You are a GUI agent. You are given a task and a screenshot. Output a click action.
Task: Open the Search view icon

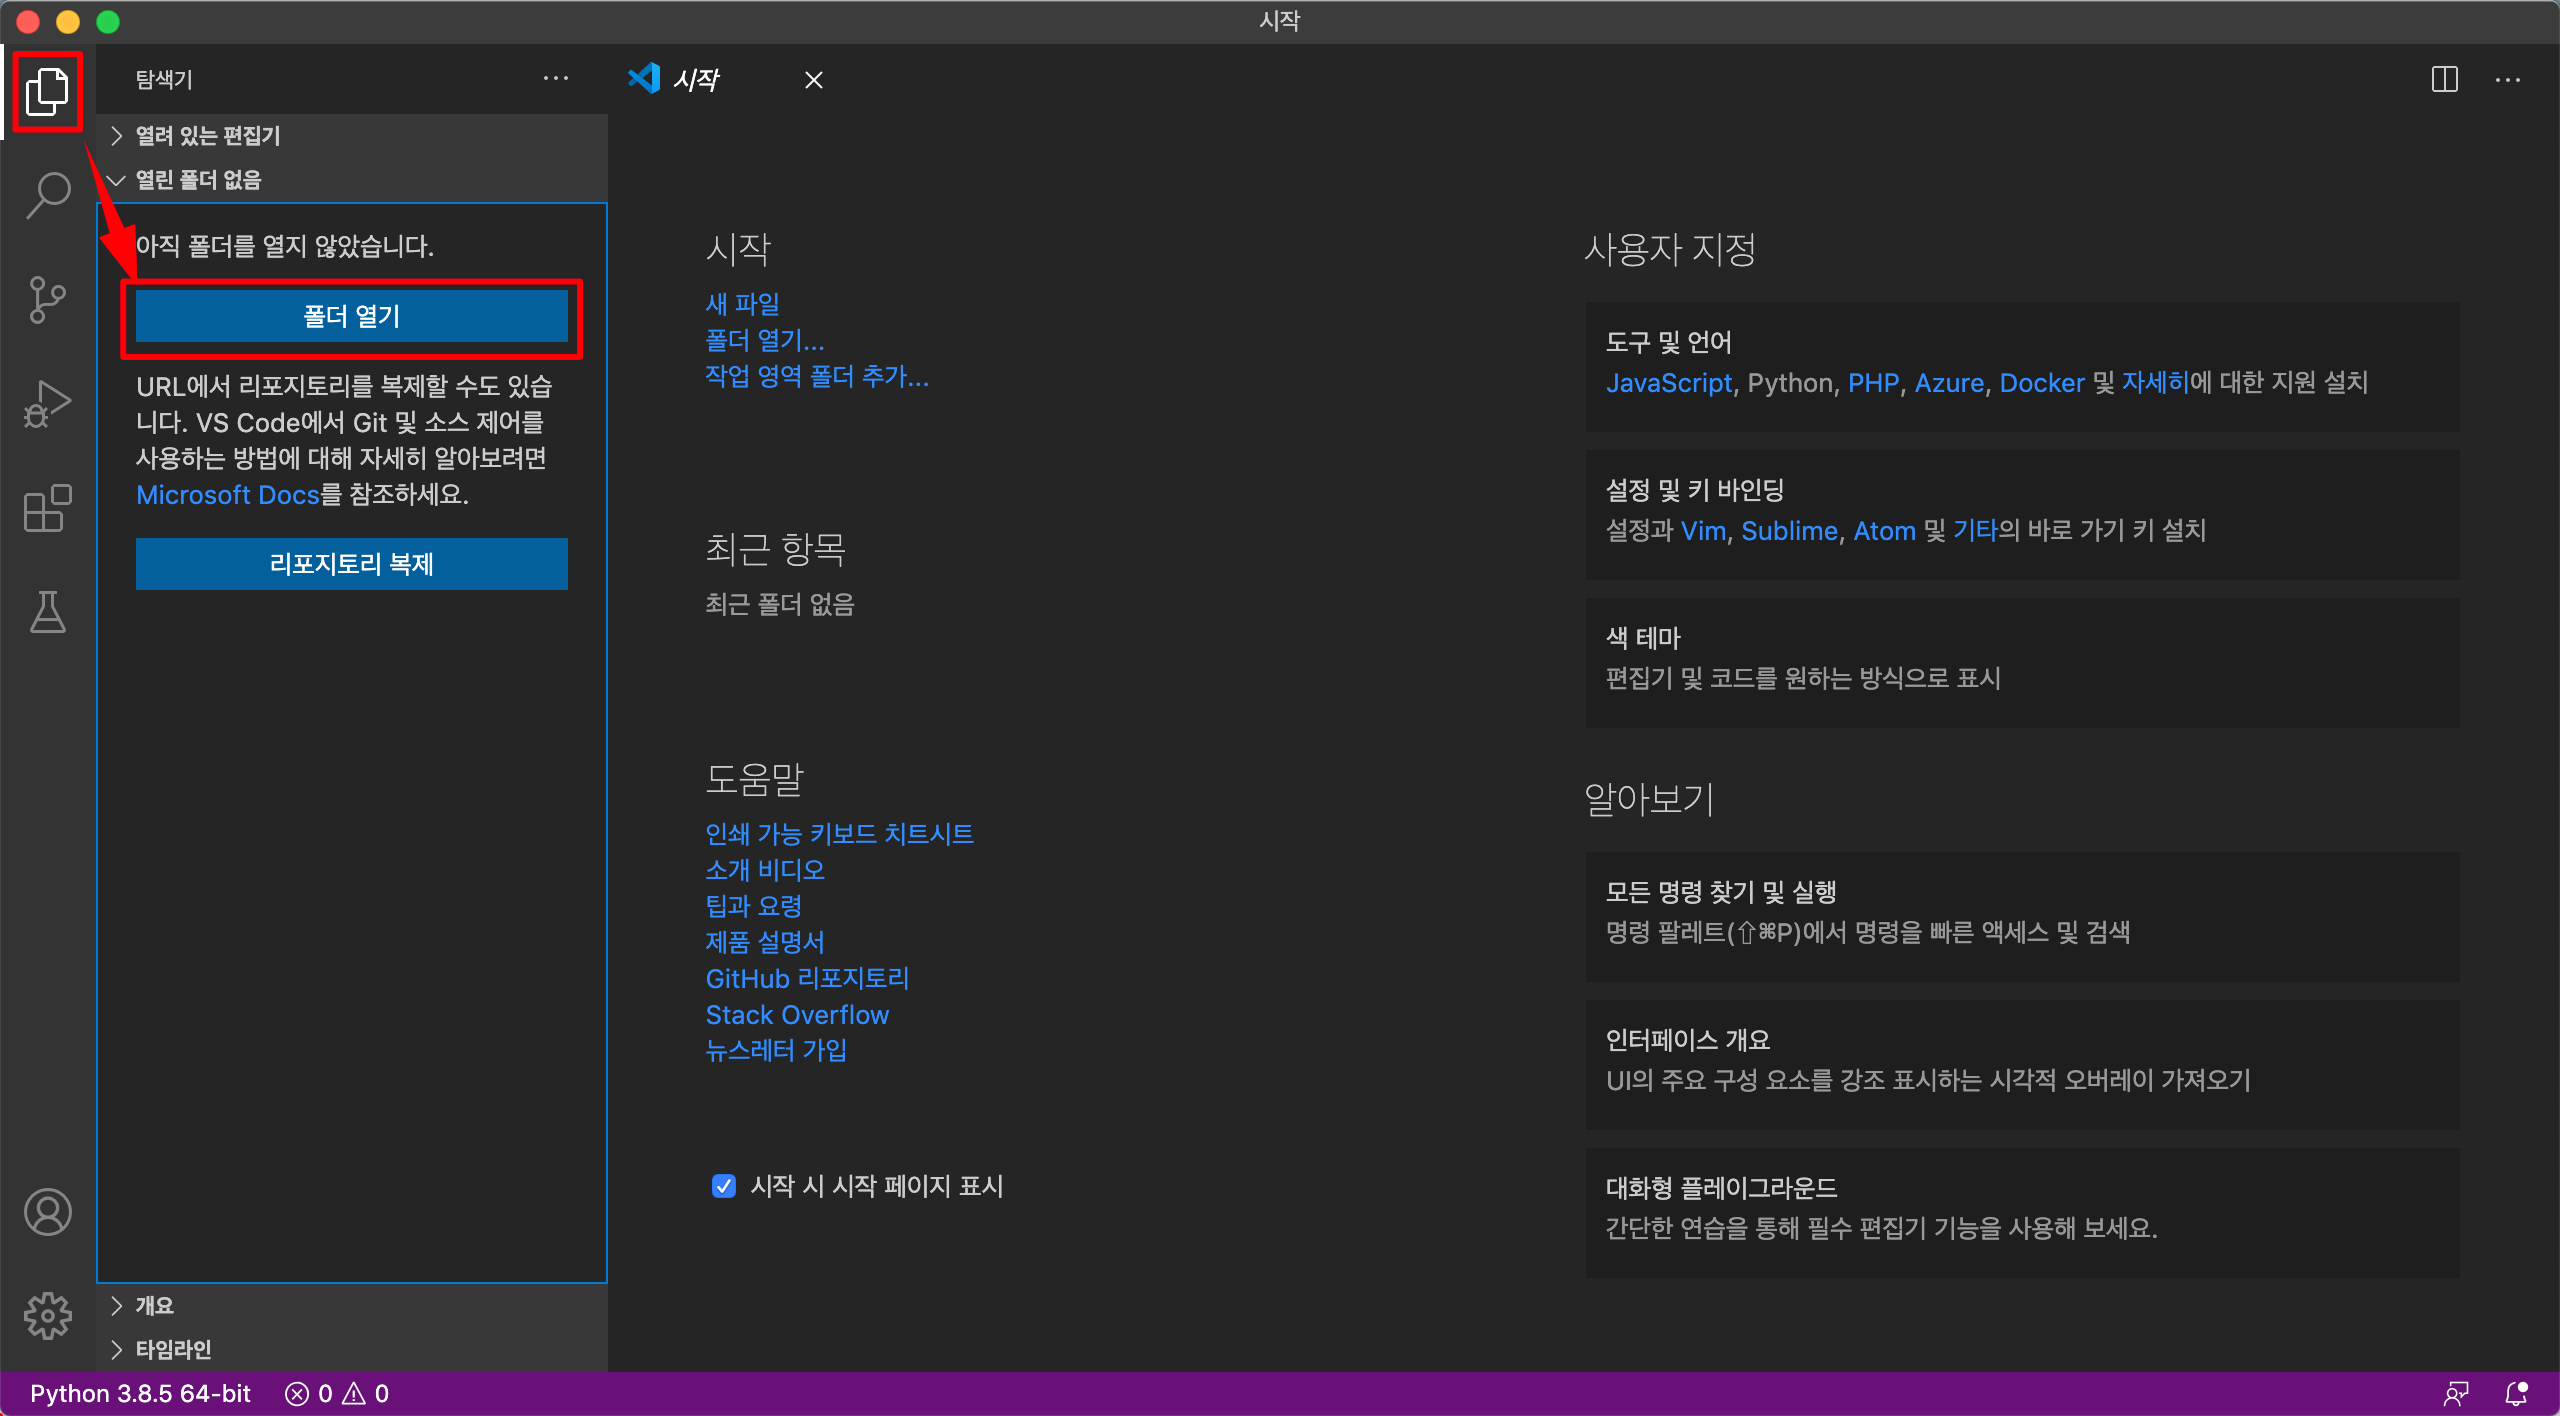click(47, 195)
